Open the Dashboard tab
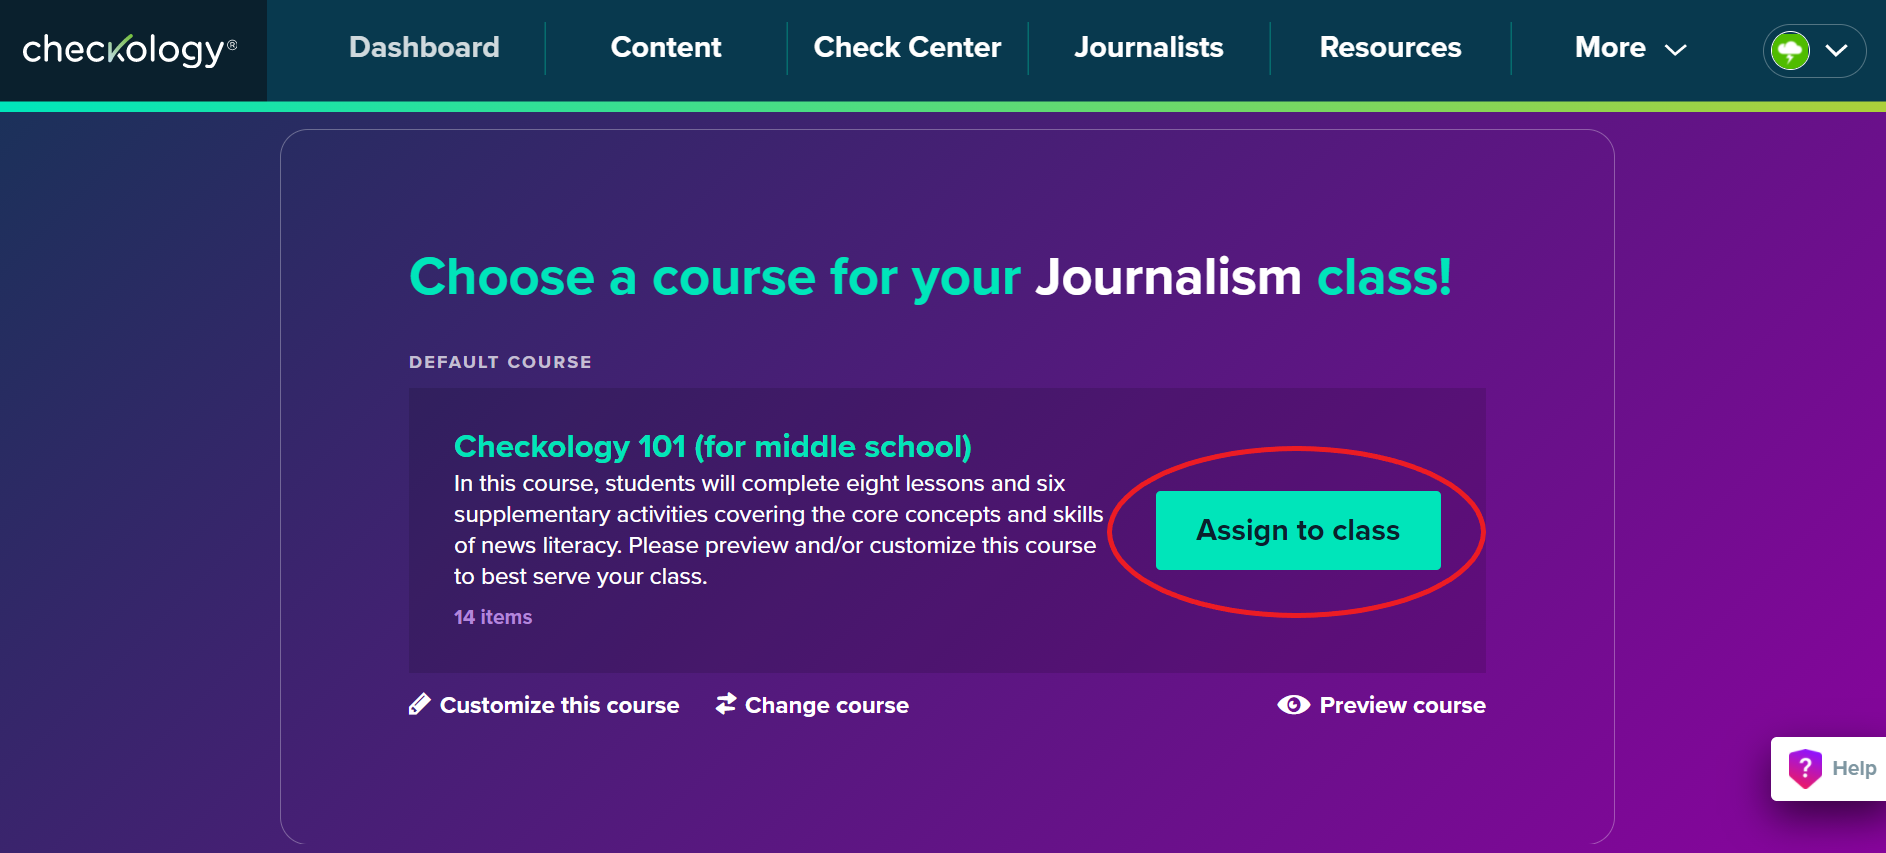The height and width of the screenshot is (853, 1886). (424, 47)
